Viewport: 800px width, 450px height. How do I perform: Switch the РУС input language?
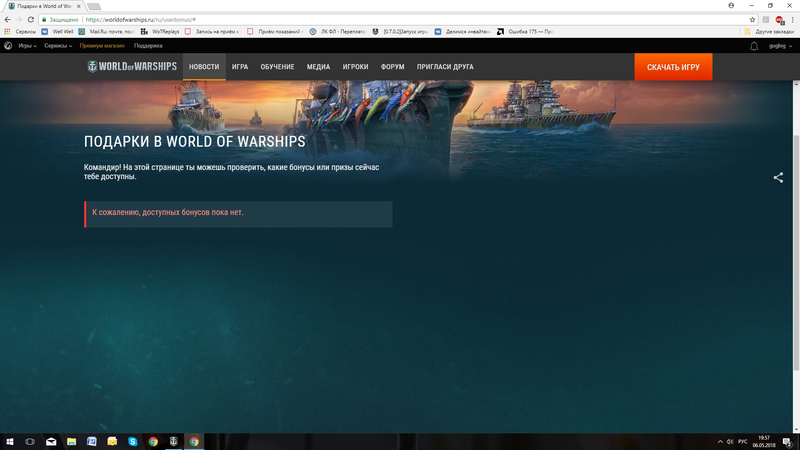[742, 442]
